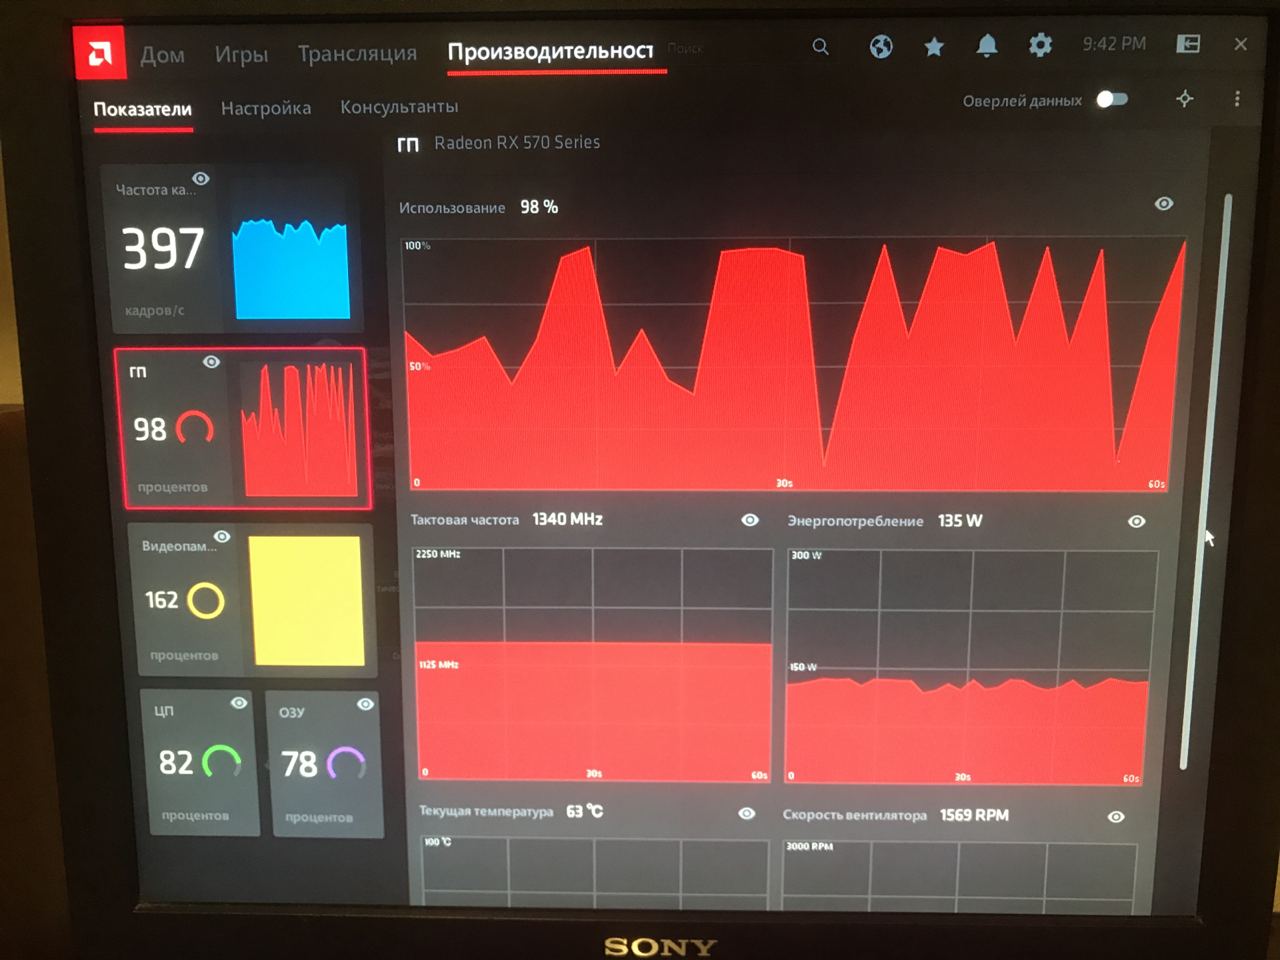Toggle eye icon for Тактовая частота graph
Screen dimensions: 1280x960
click(x=750, y=520)
